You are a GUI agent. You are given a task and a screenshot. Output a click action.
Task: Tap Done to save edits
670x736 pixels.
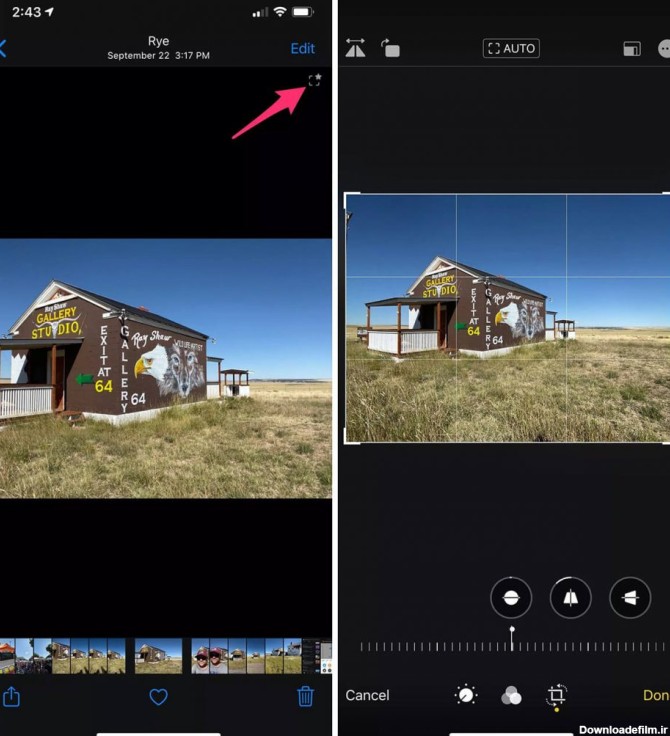pos(656,695)
